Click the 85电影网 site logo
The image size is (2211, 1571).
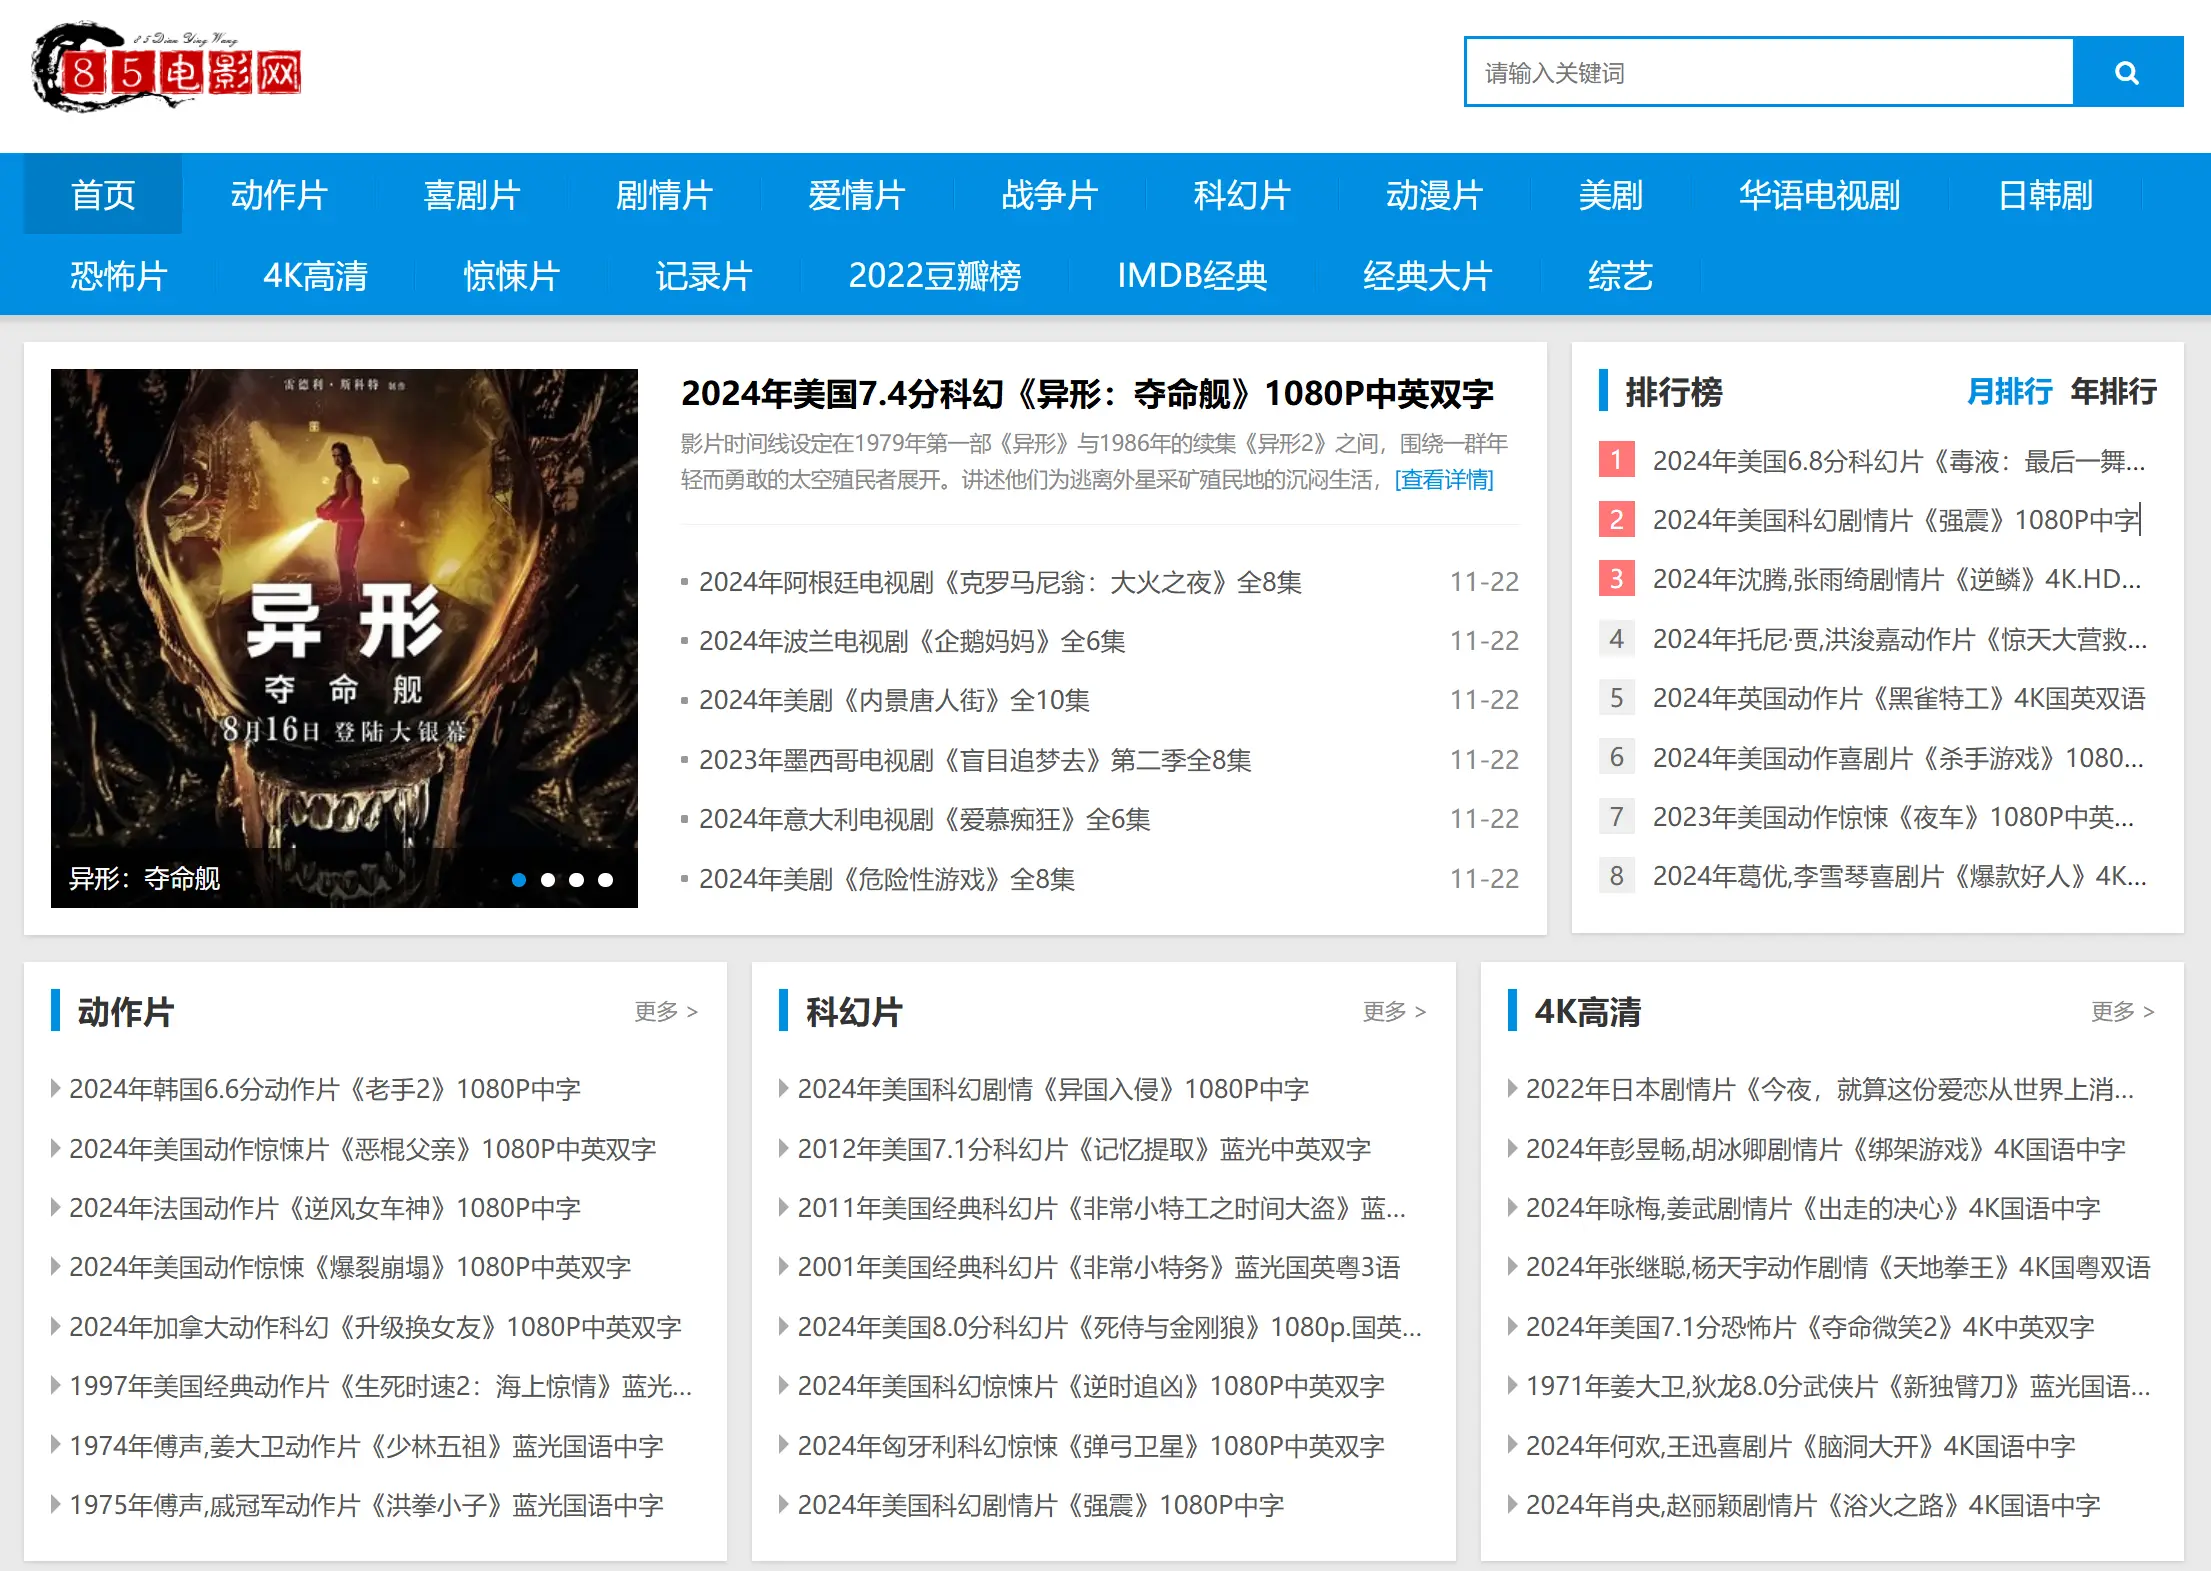click(x=167, y=70)
